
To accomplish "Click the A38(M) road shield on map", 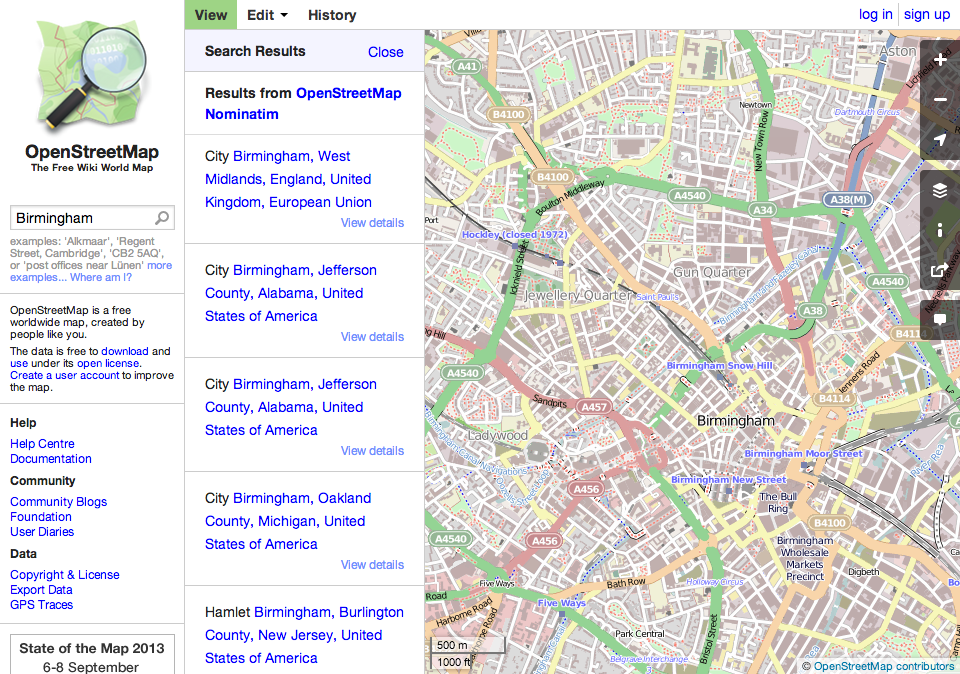I will coord(848,199).
